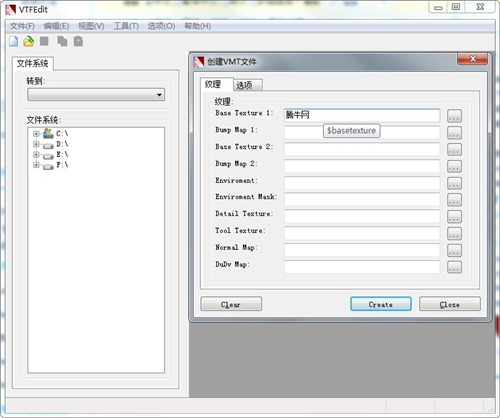Switch to the 选项 tab
This screenshot has width=500, height=418.
[x=248, y=85]
